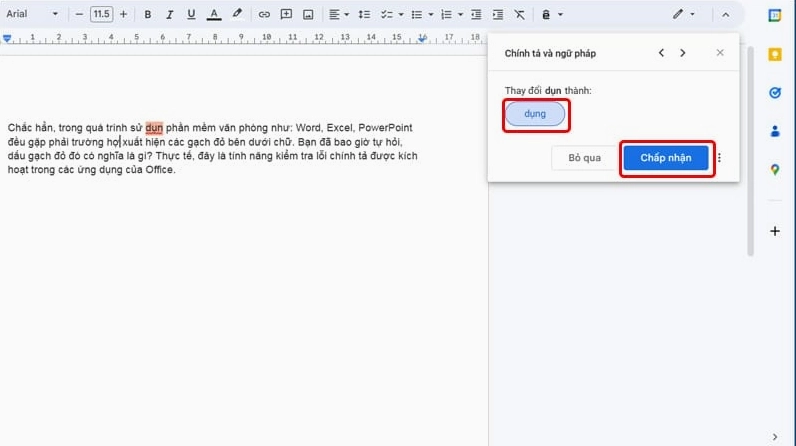Add a comment
Viewport: 796px width, 446px height.
coord(286,15)
